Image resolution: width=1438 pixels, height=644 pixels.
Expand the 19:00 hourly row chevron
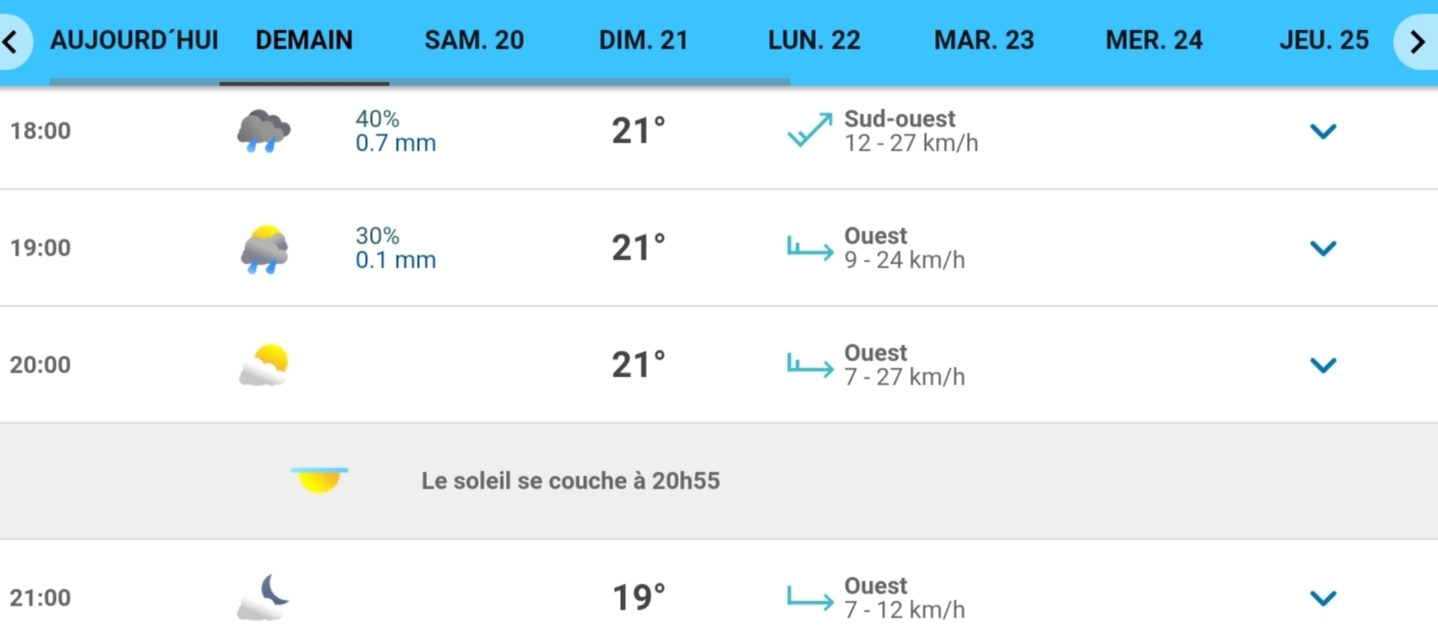1323,248
